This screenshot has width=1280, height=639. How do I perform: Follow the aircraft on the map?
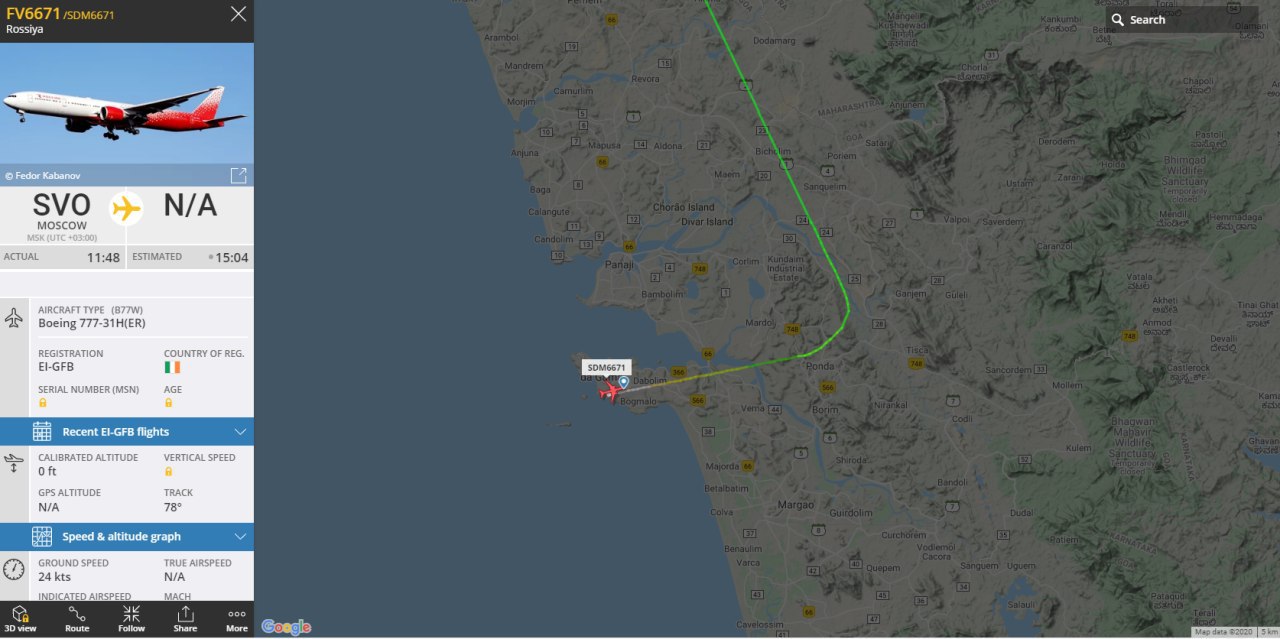coord(131,619)
